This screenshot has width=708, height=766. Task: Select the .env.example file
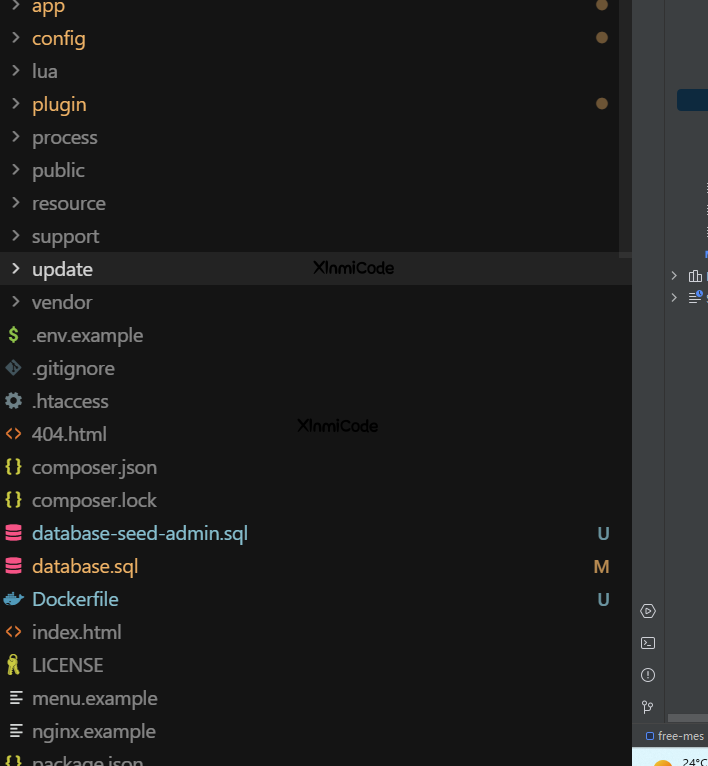click(87, 335)
